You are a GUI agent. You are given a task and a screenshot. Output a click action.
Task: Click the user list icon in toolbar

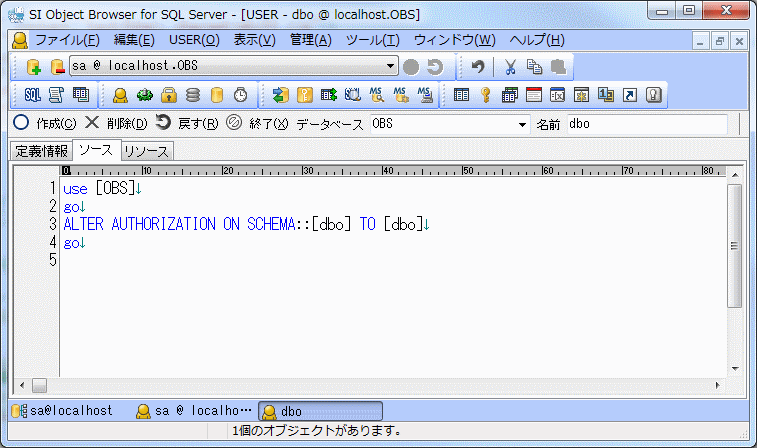pyautogui.click(x=120, y=95)
